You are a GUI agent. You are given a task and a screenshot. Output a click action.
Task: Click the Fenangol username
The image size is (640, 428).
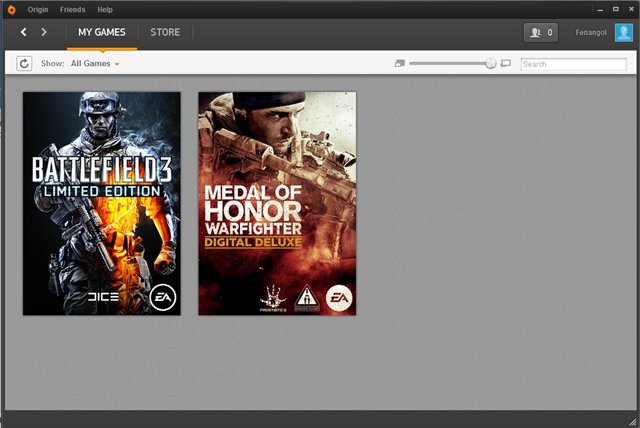click(x=591, y=32)
